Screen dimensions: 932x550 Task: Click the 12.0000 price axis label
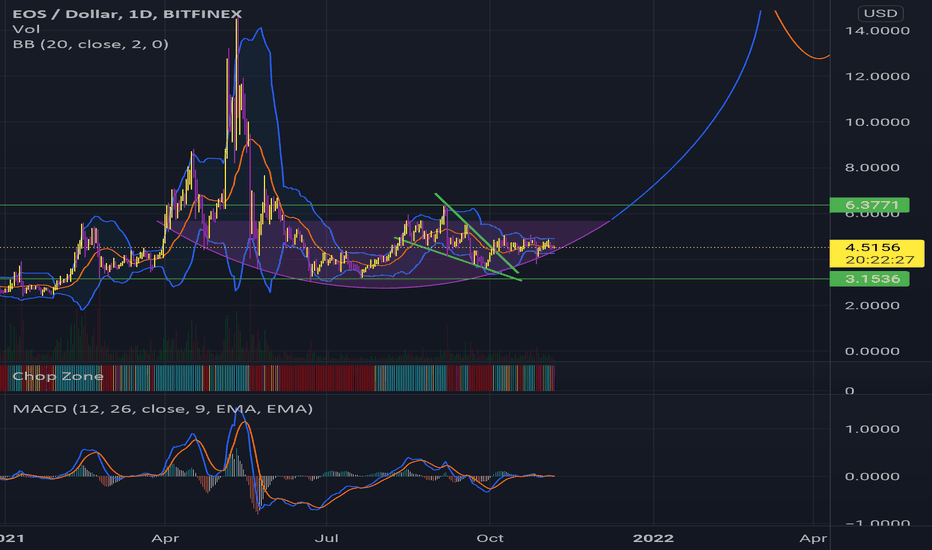pos(877,76)
